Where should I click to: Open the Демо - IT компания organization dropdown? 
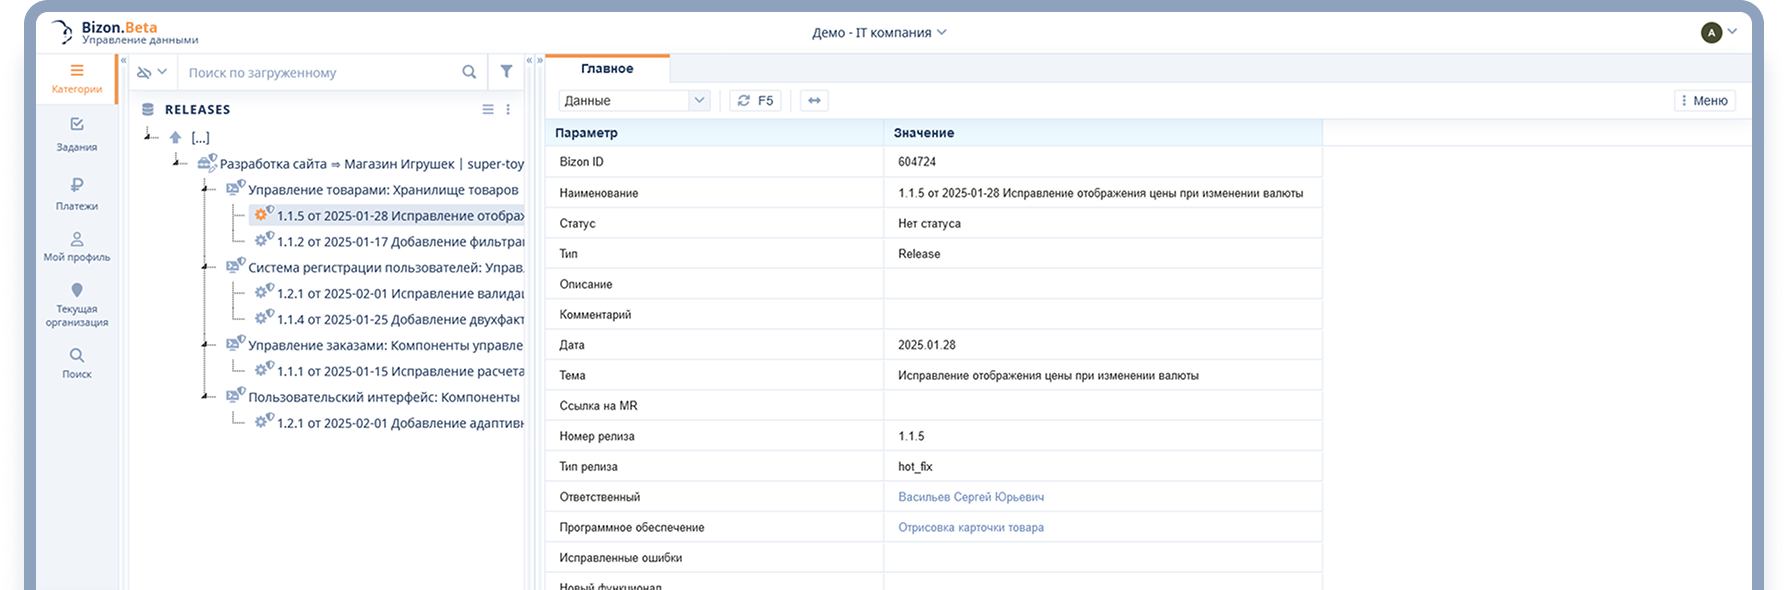point(879,33)
